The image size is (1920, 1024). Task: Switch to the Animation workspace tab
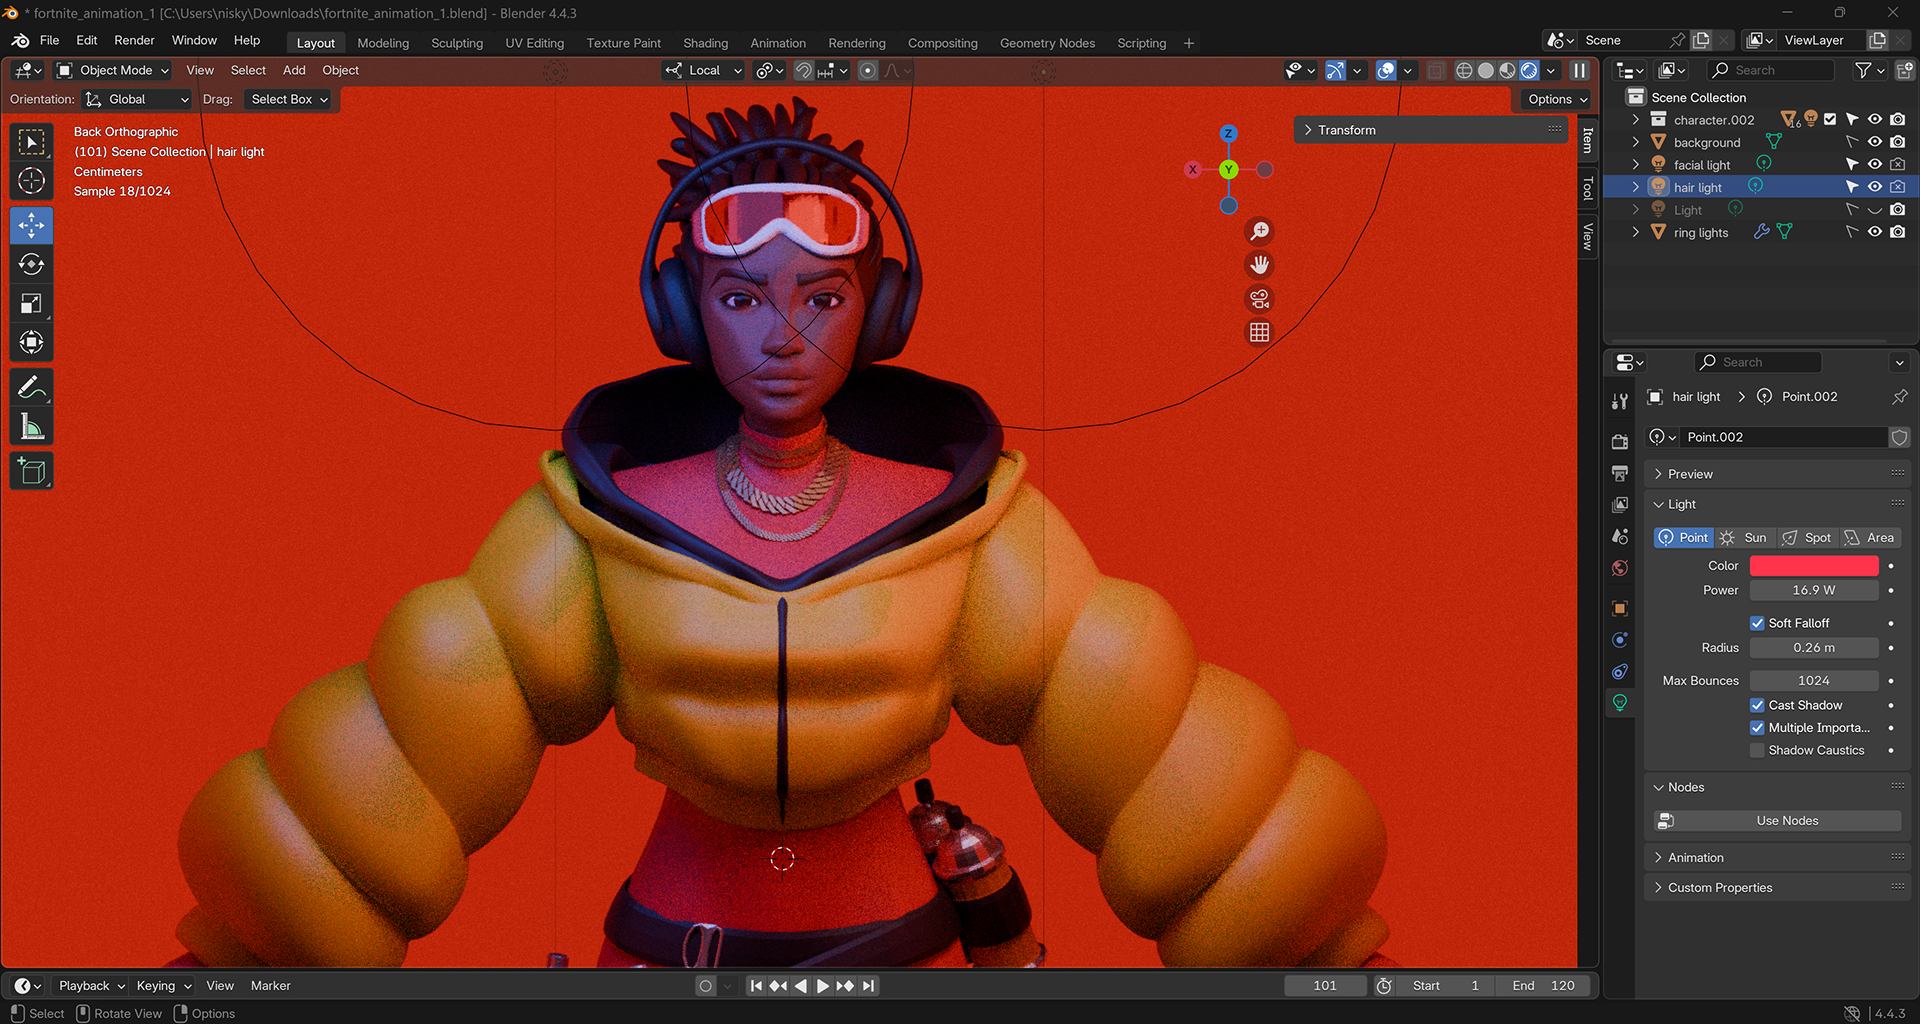click(778, 43)
